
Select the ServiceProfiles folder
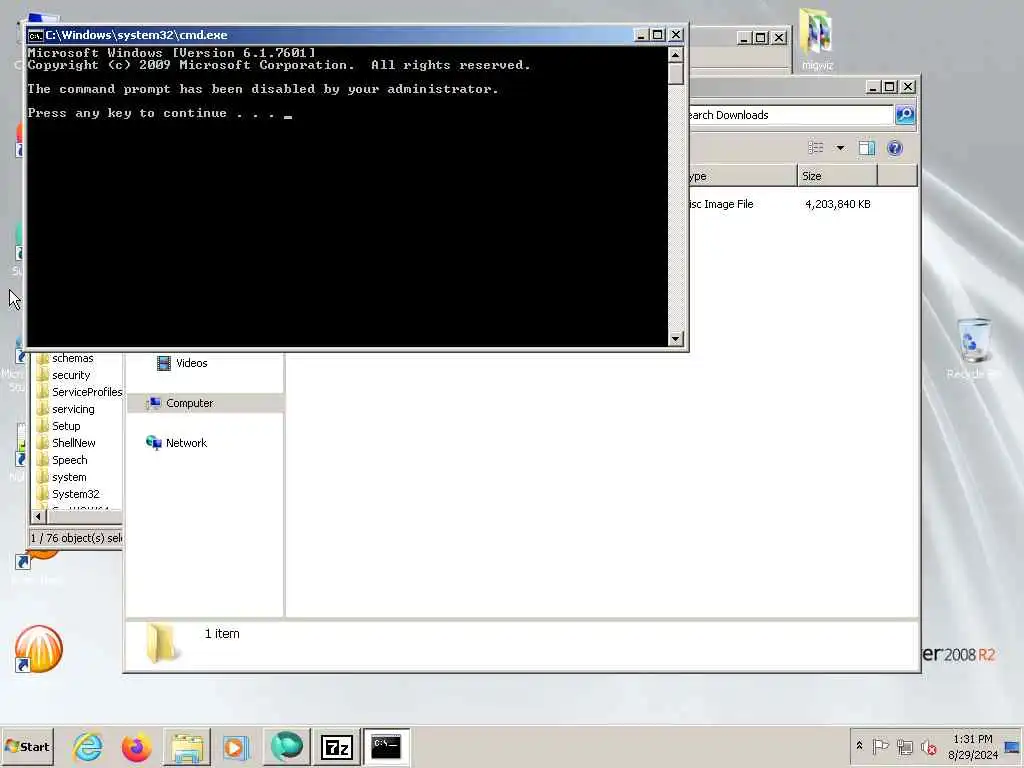click(x=87, y=392)
